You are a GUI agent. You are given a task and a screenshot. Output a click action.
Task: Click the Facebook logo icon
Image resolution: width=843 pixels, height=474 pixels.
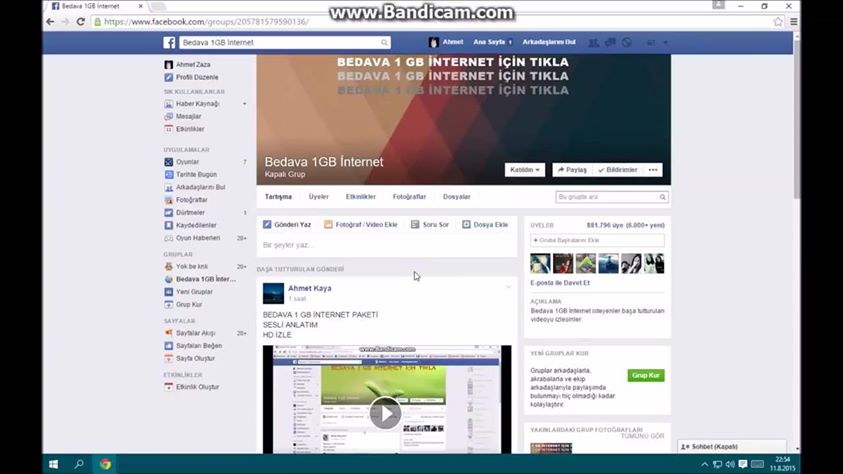coord(169,42)
